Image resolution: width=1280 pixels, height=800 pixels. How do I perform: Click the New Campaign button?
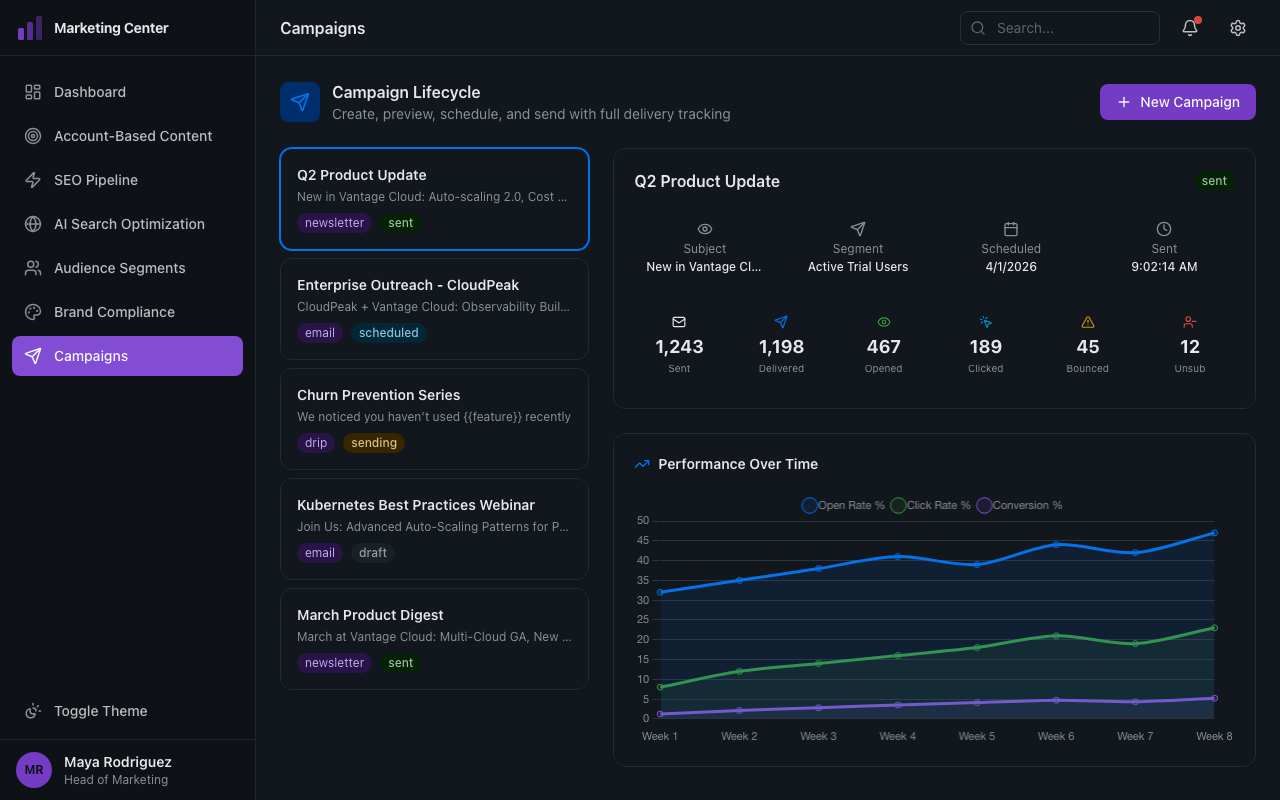1177,101
